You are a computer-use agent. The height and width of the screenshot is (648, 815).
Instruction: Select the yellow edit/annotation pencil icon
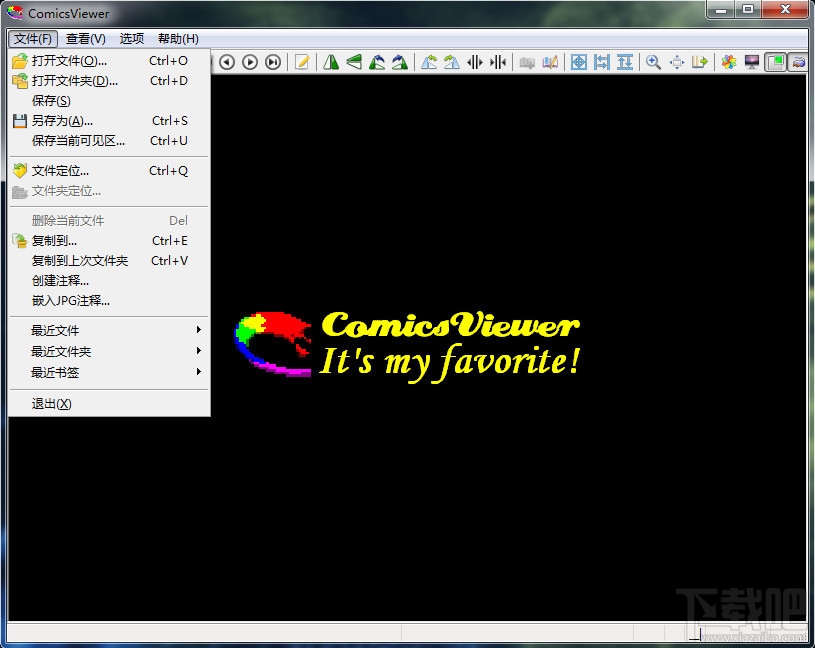click(302, 62)
